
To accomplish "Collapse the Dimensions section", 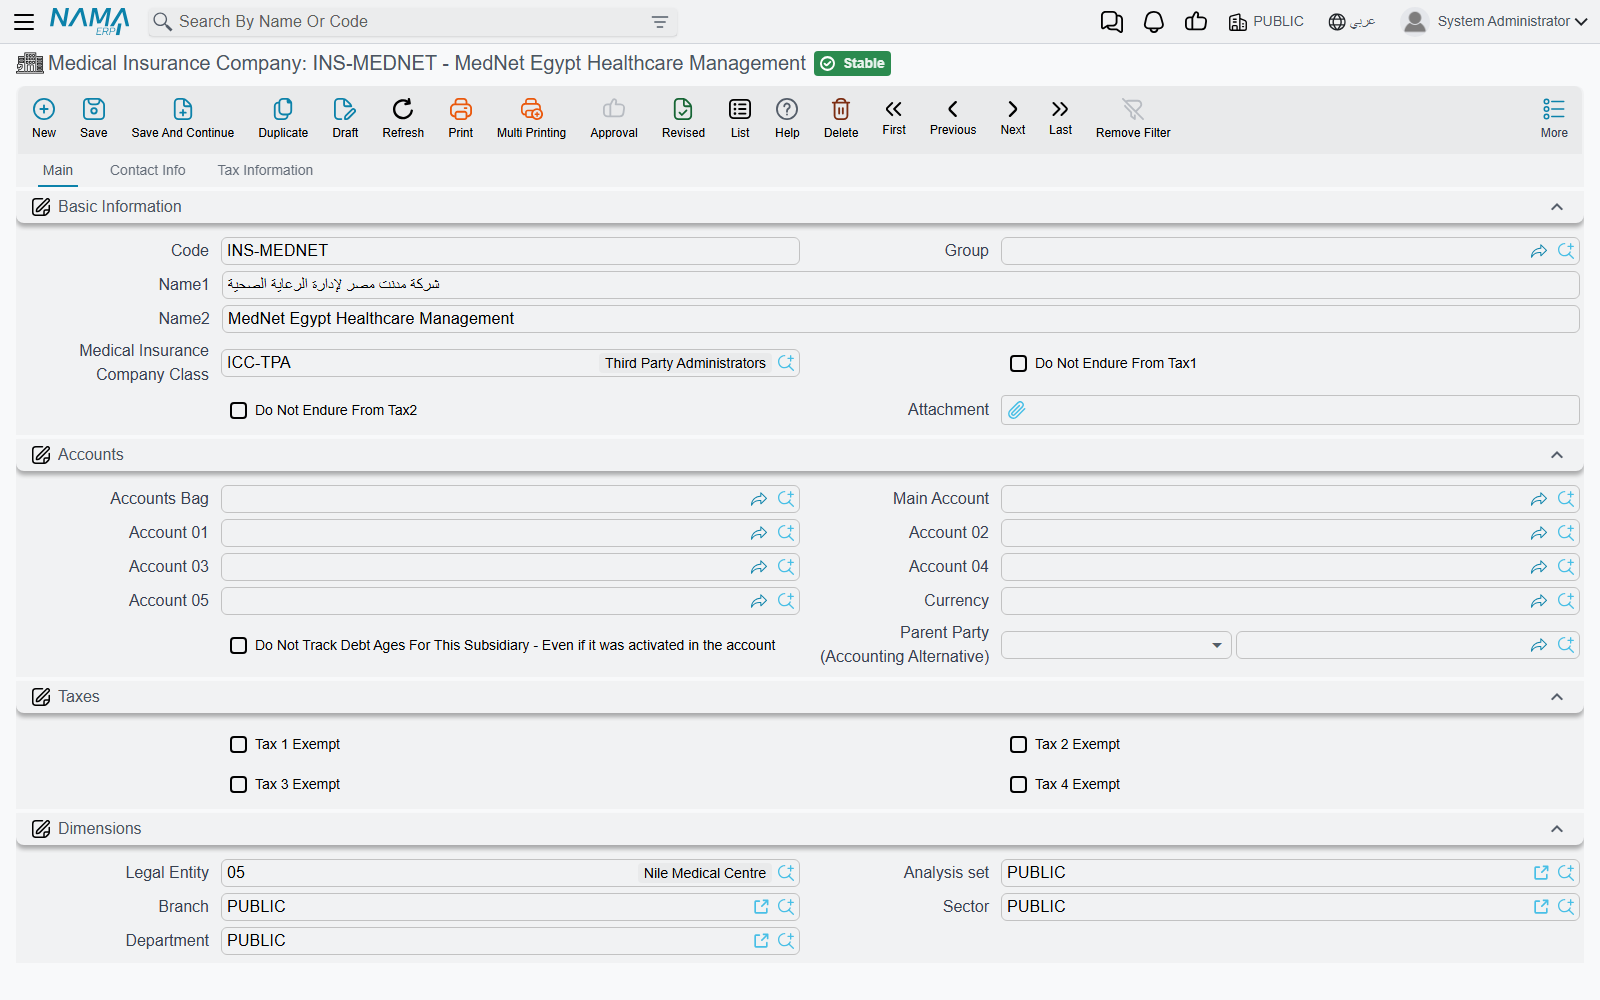I will [x=1557, y=829].
